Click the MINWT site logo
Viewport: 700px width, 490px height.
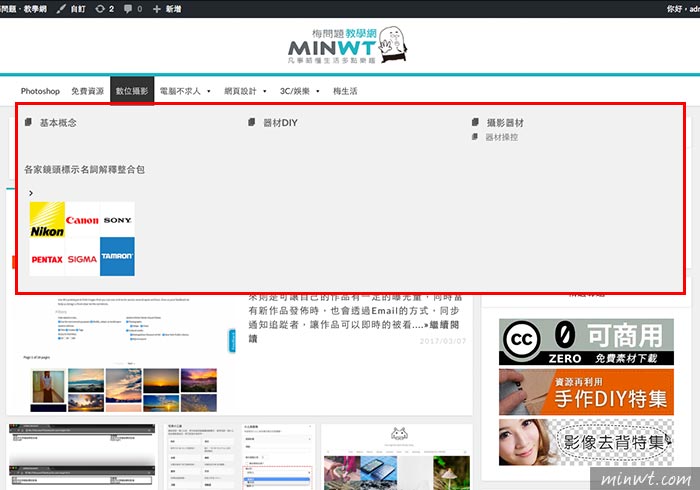(332, 46)
